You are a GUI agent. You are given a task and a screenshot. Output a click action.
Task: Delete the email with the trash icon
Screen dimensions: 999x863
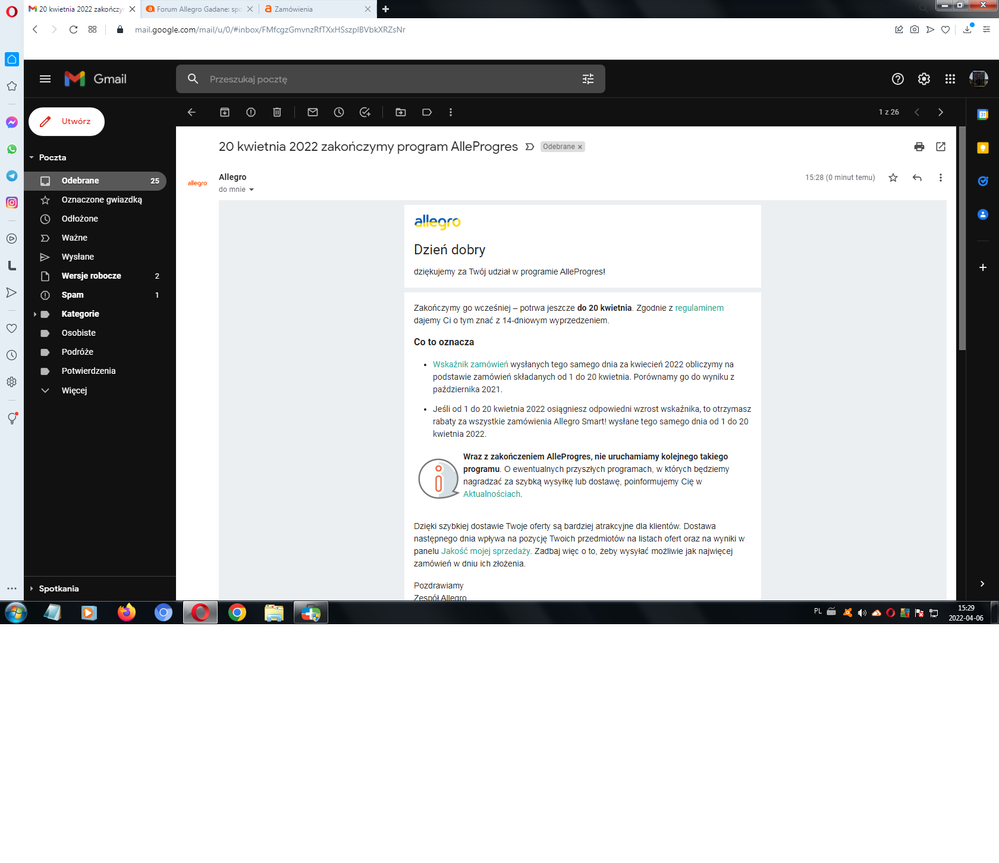[277, 112]
